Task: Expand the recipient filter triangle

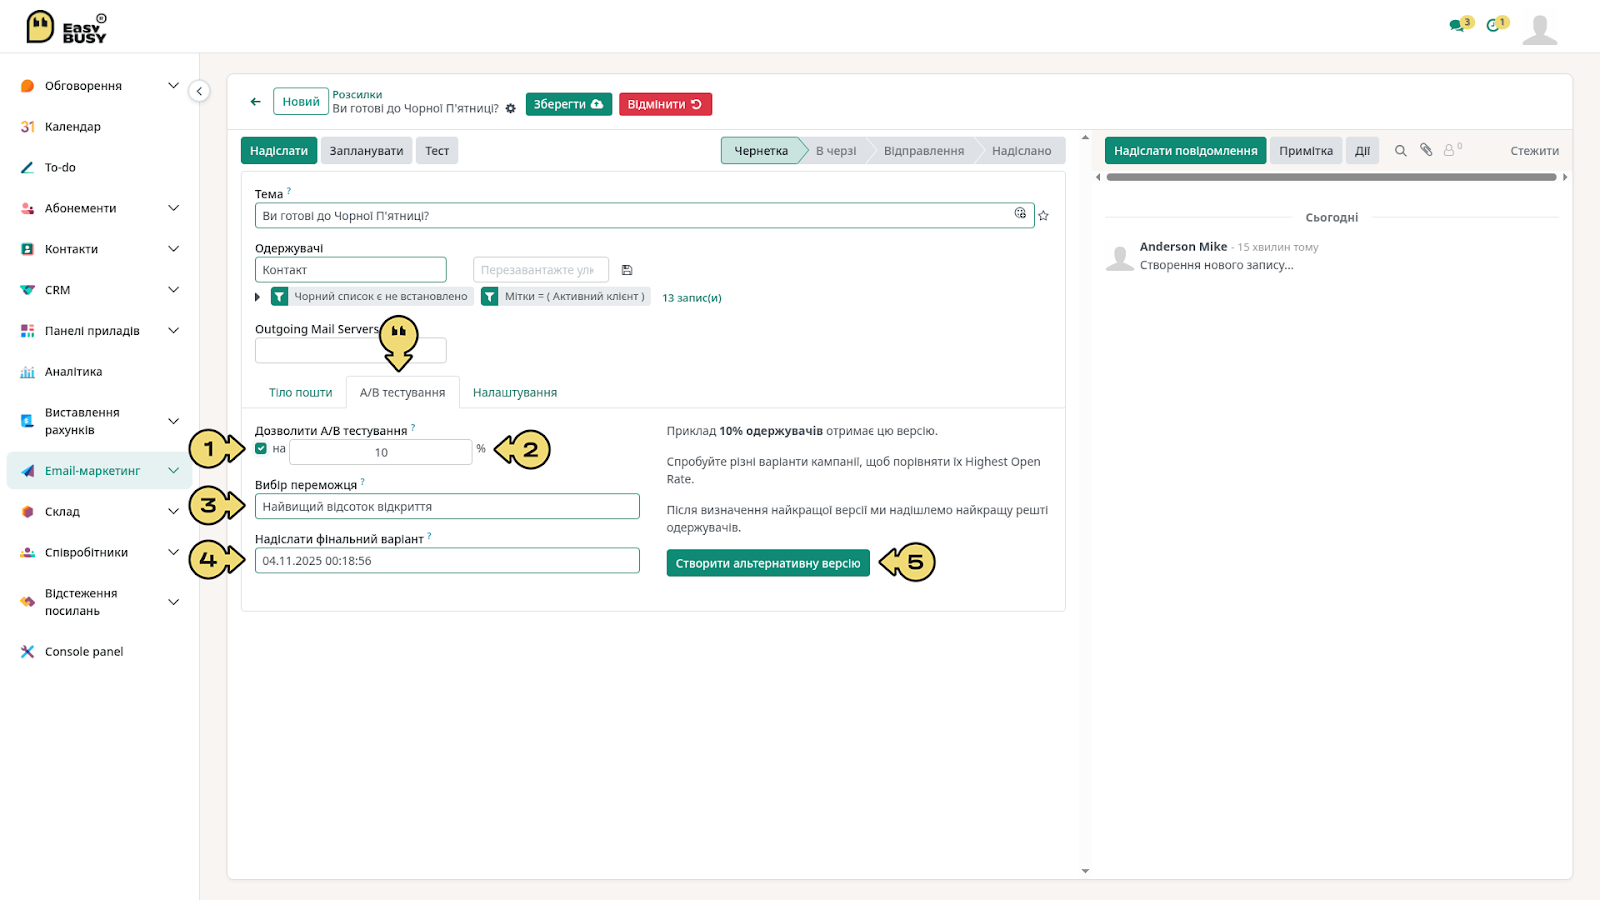Action: 258,297
